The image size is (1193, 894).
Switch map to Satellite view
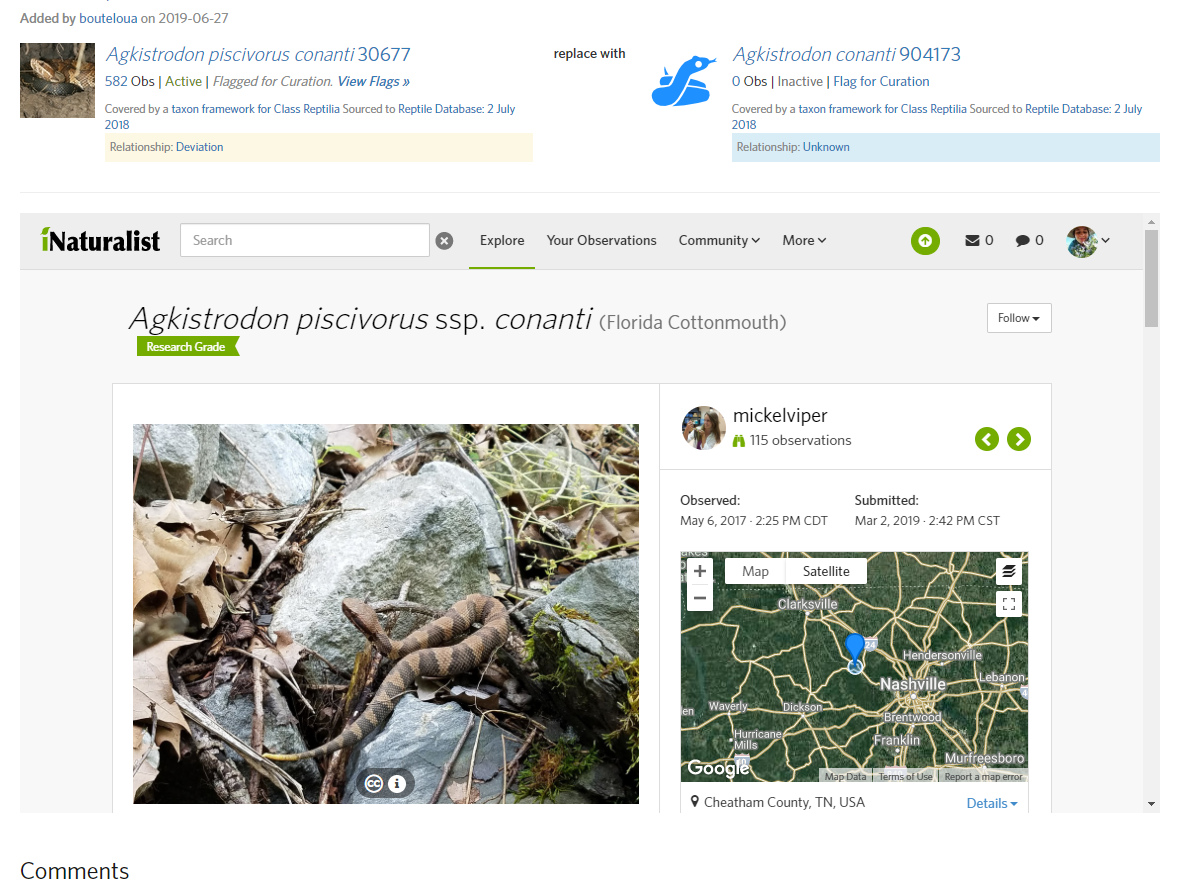(826, 571)
